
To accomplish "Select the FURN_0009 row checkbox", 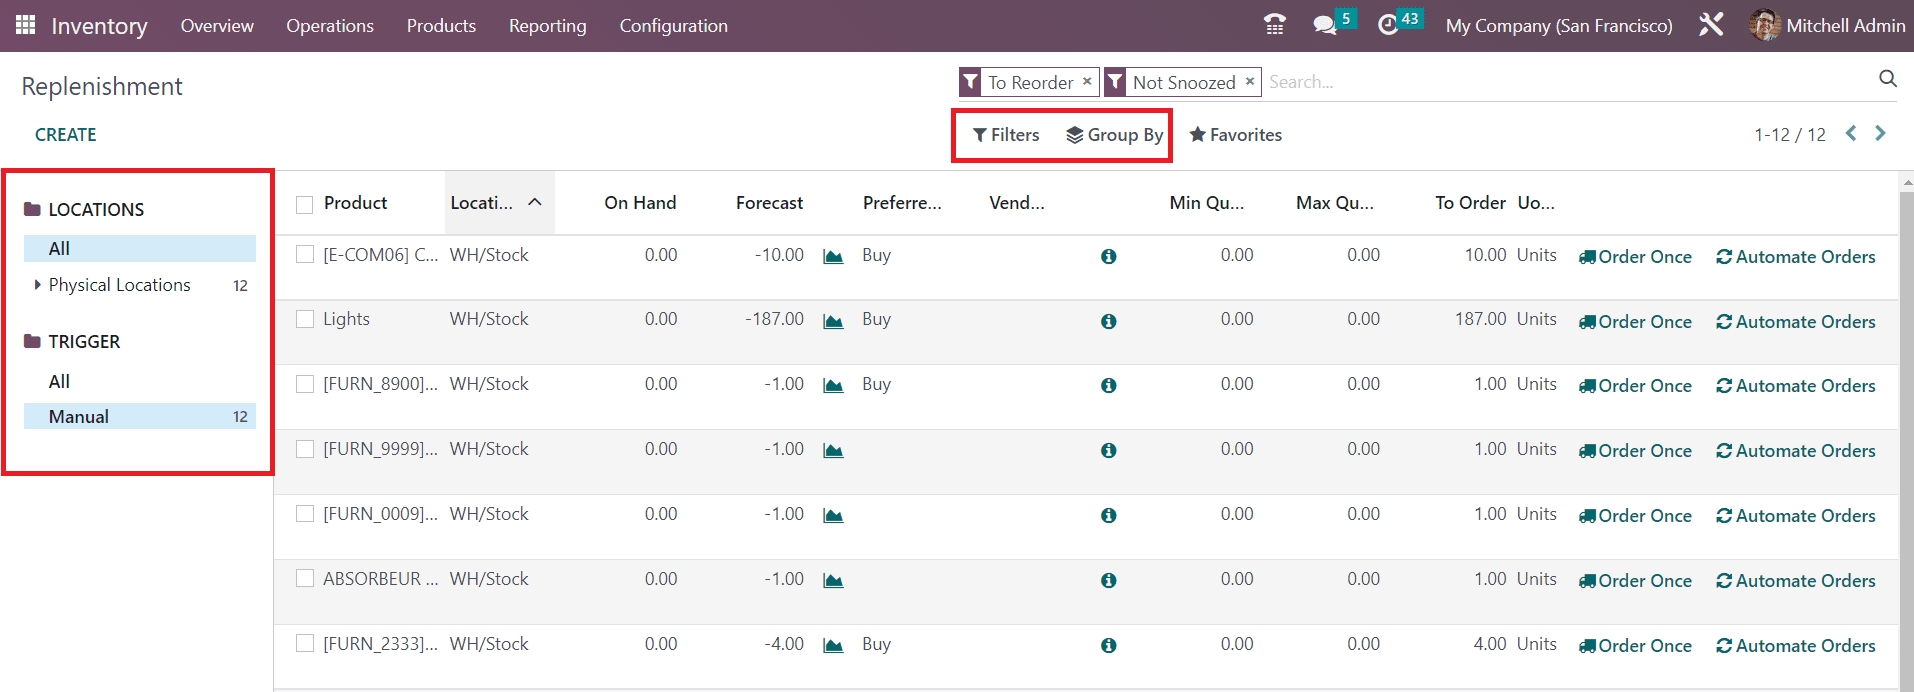I will (305, 514).
